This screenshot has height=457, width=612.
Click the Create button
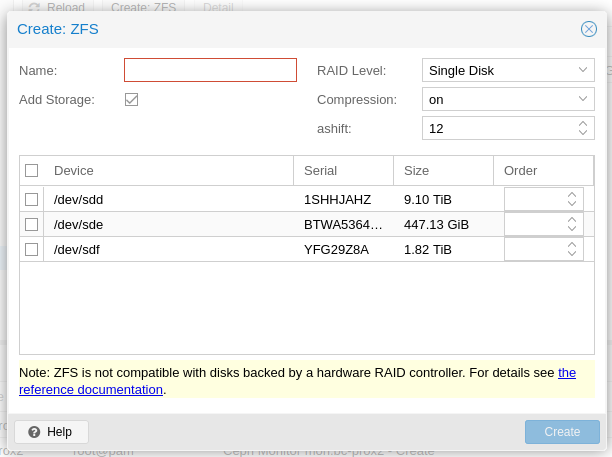coord(562,432)
